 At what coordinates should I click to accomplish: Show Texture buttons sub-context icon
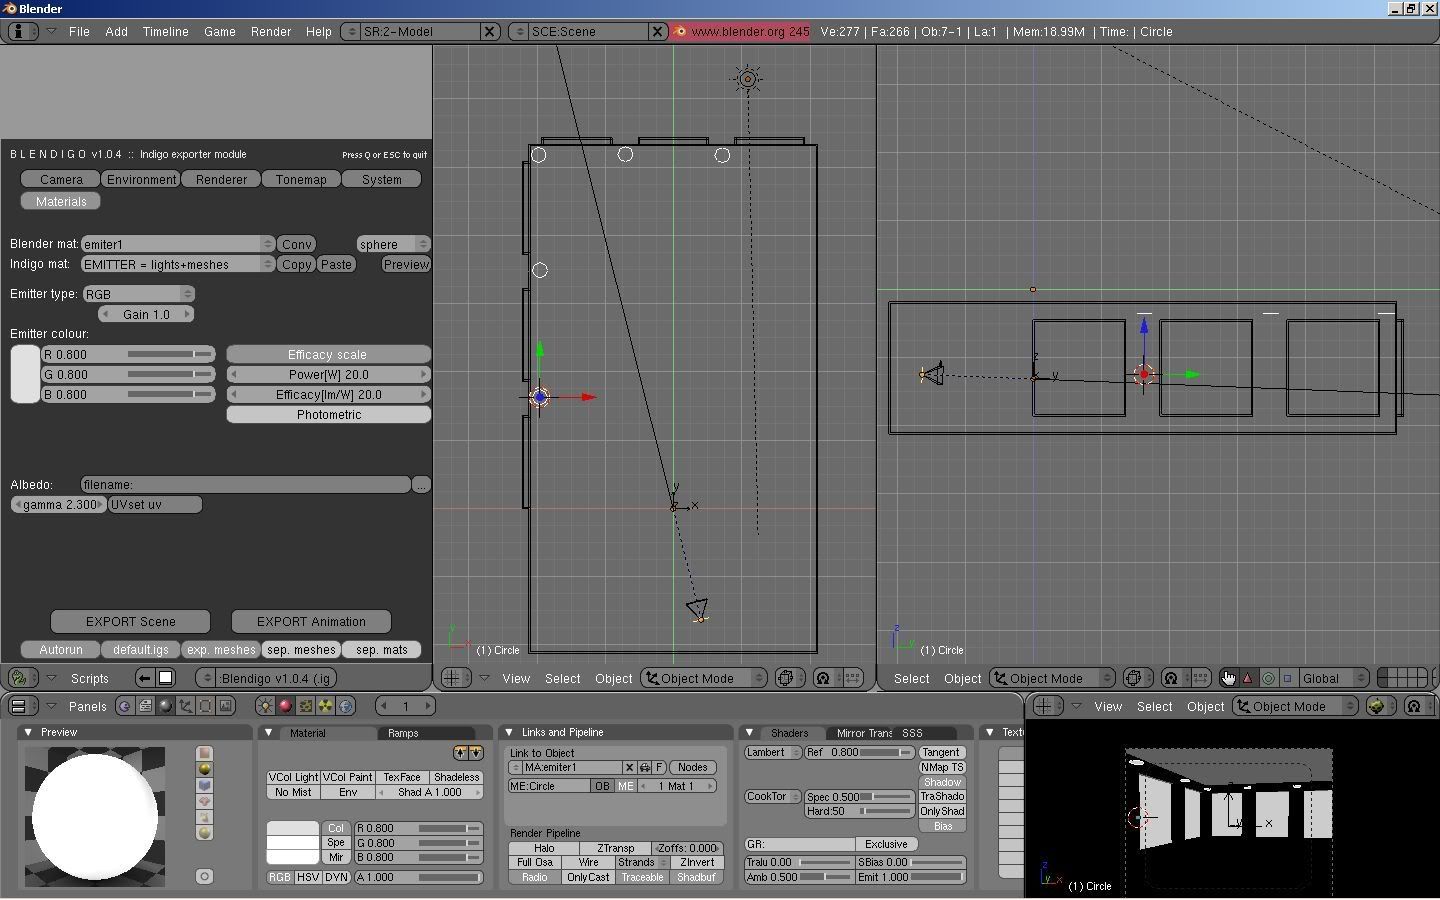tap(305, 706)
